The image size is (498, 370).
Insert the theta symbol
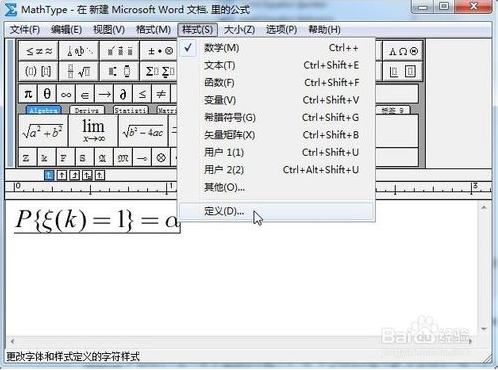click(47, 94)
